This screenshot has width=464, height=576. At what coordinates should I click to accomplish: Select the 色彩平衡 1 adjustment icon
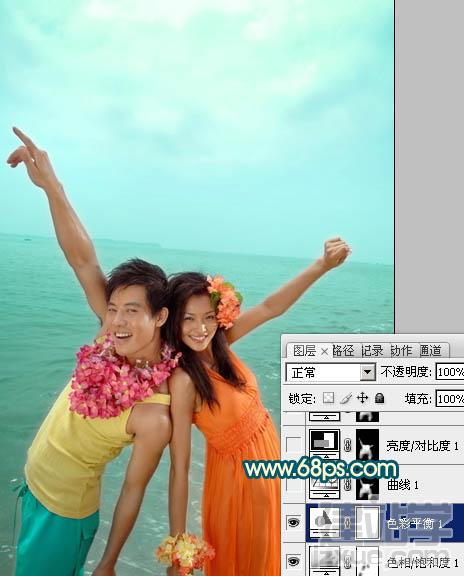[x=325, y=520]
